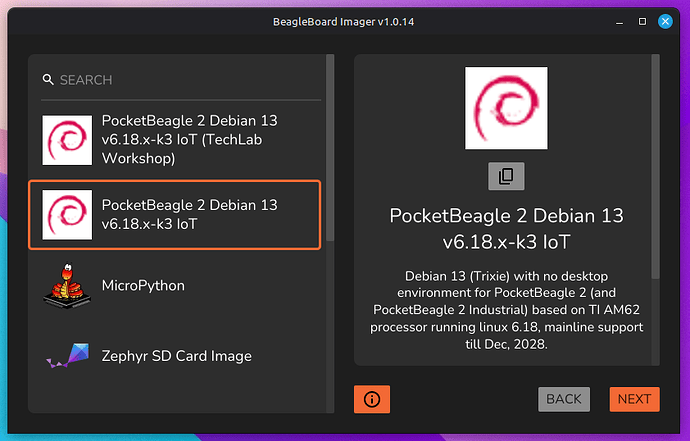690x441 pixels.
Task: Click the Zephyr kite logo icon
Action: coord(68,356)
